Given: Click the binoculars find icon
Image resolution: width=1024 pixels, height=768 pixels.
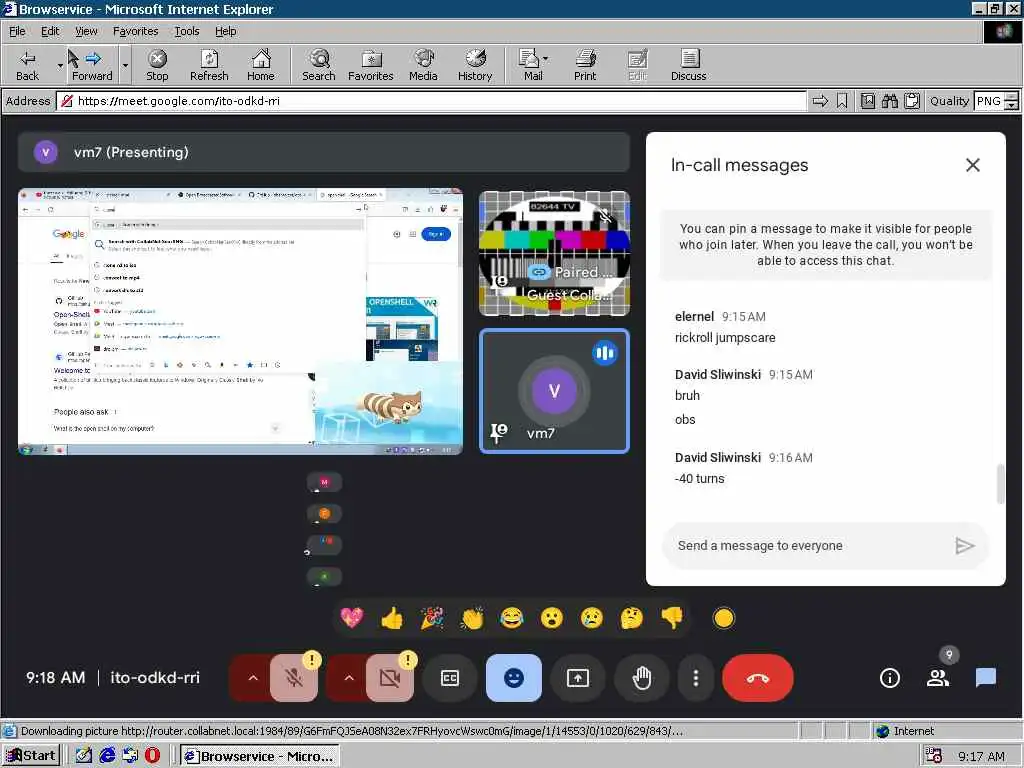Looking at the screenshot, I should (x=889, y=101).
